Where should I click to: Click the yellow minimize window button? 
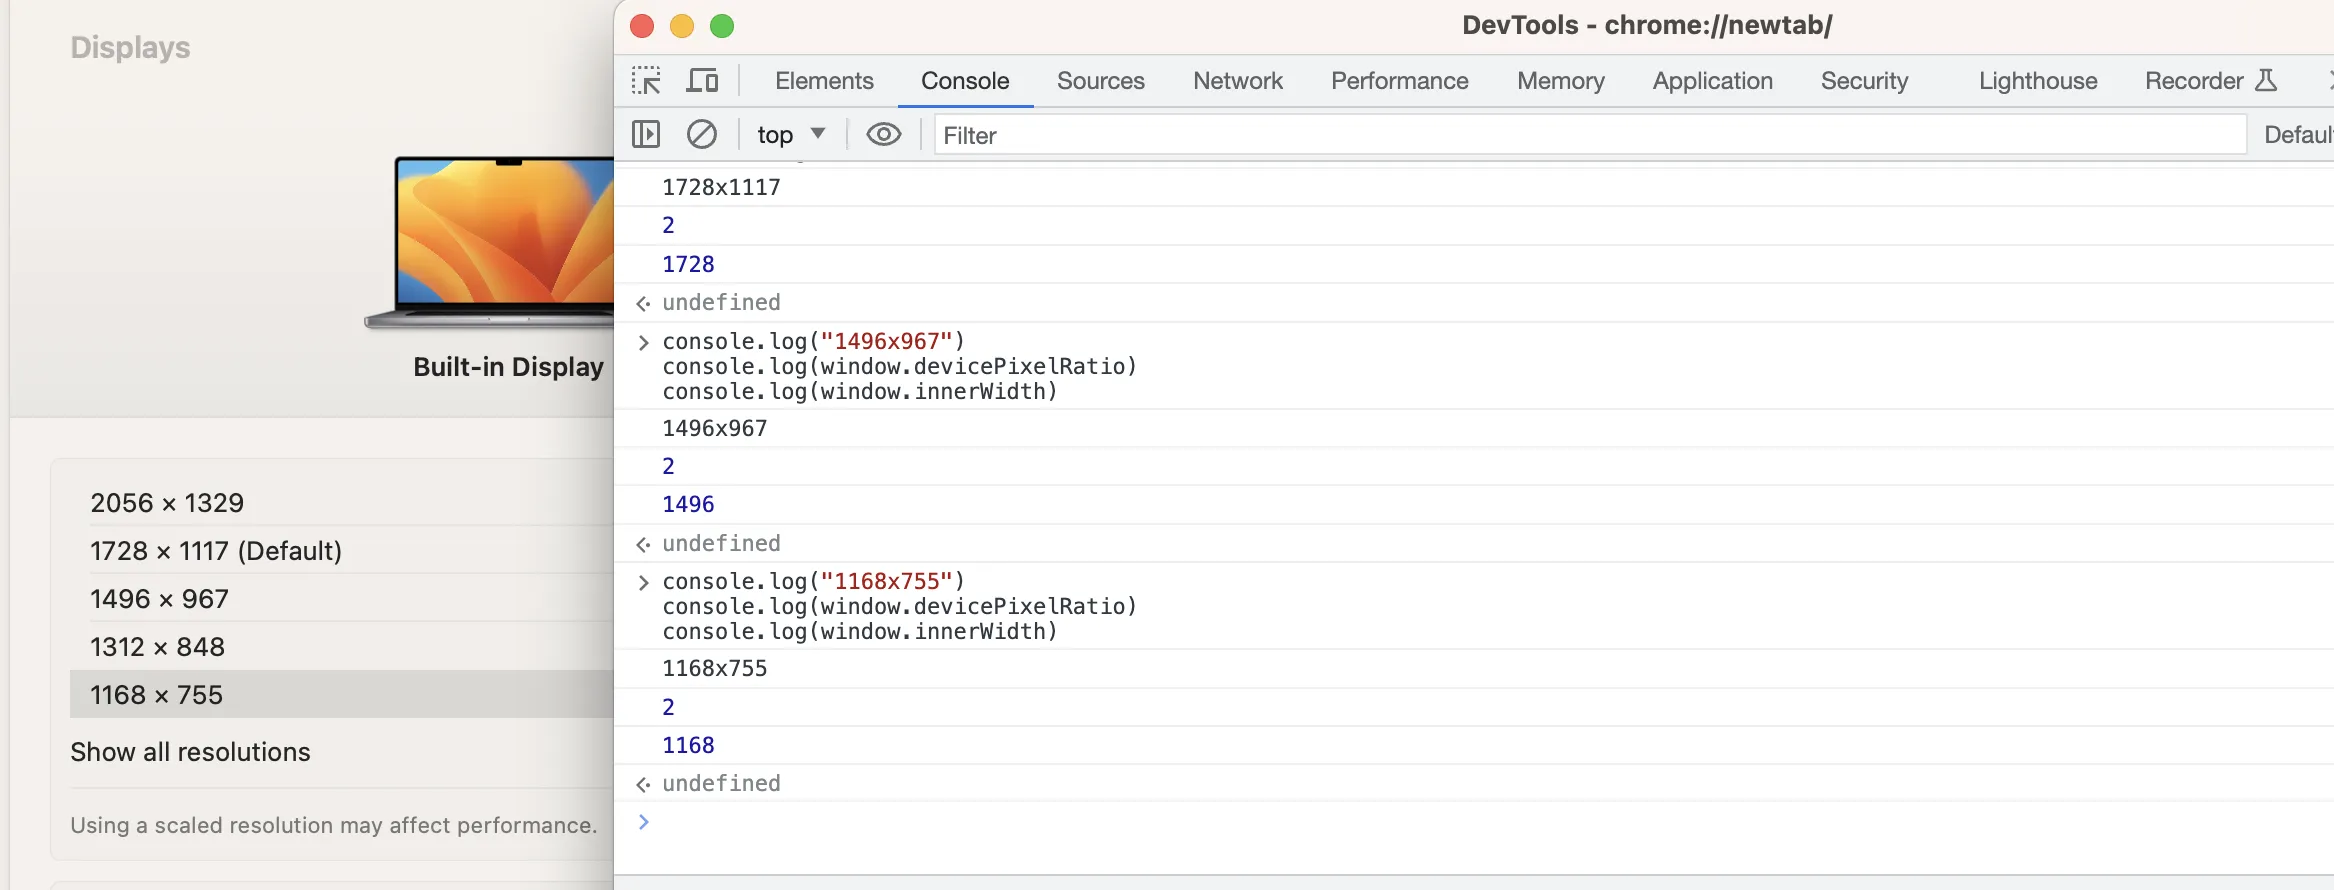[x=682, y=26]
